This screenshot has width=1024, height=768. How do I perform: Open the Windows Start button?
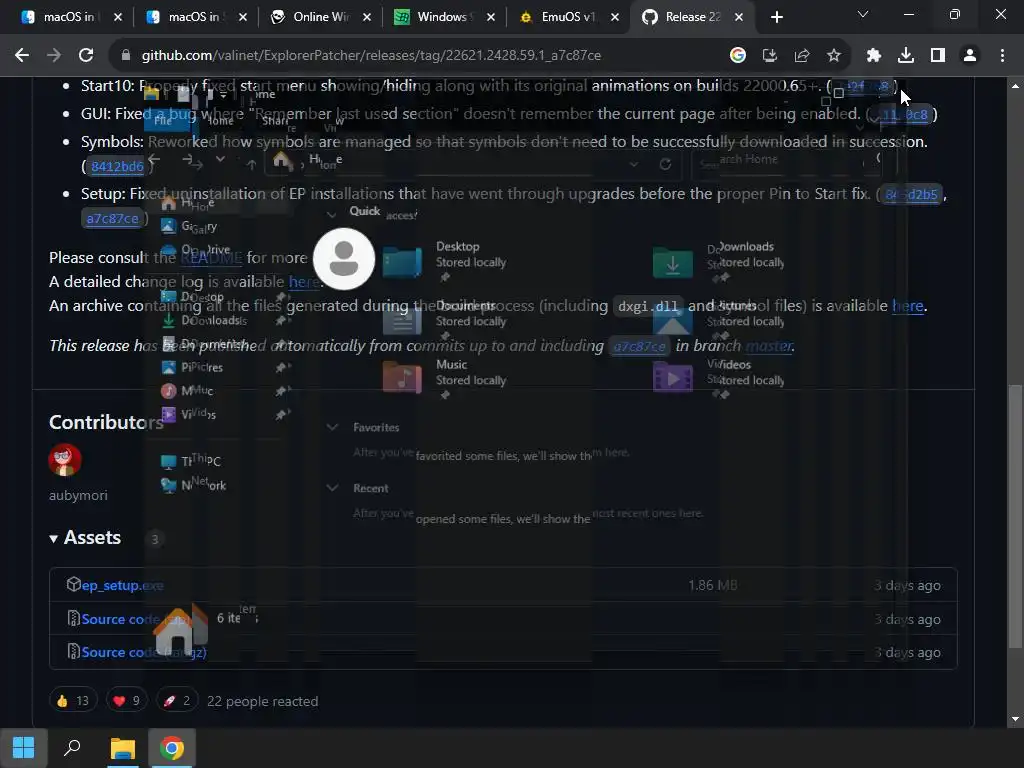(24, 748)
